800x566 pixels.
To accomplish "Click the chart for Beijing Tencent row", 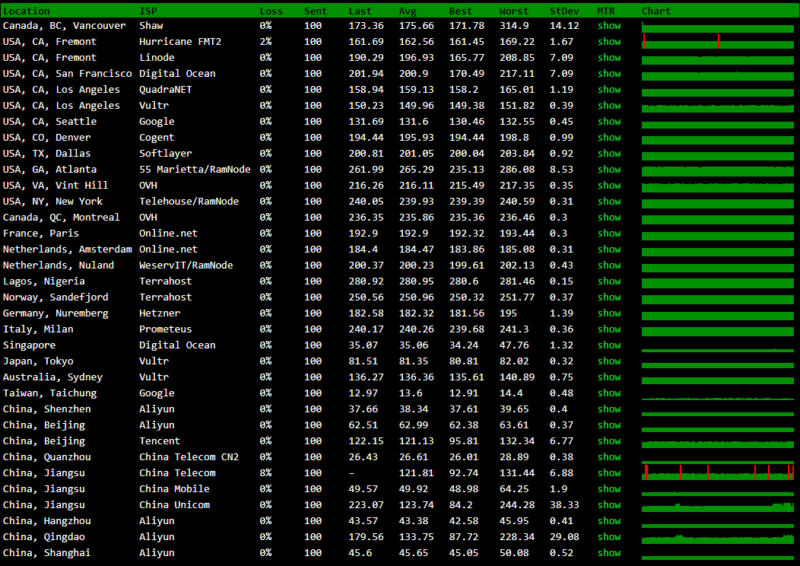I will click(717, 441).
